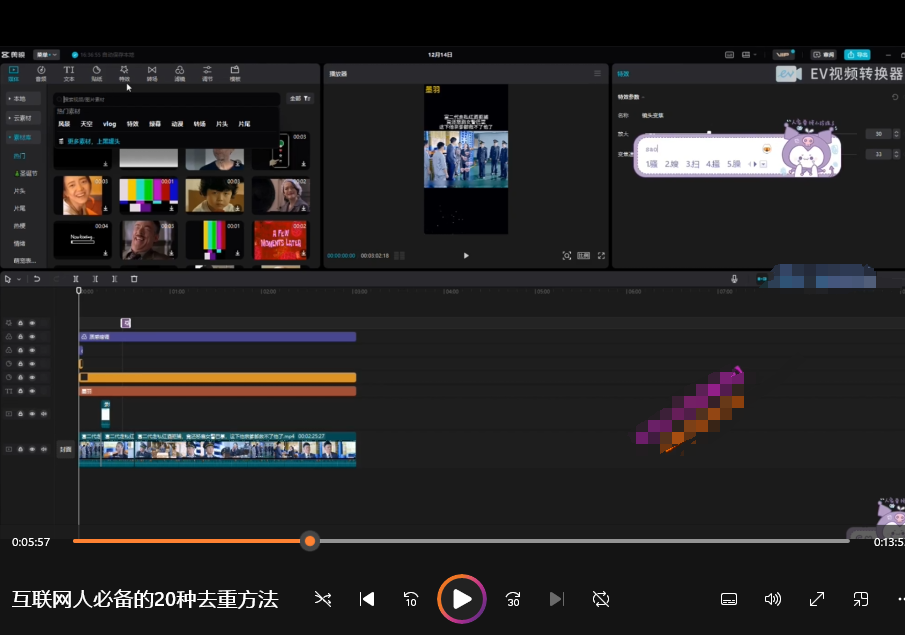
Task: Expand the selection tool dropdown arrow
Action: click(19, 279)
